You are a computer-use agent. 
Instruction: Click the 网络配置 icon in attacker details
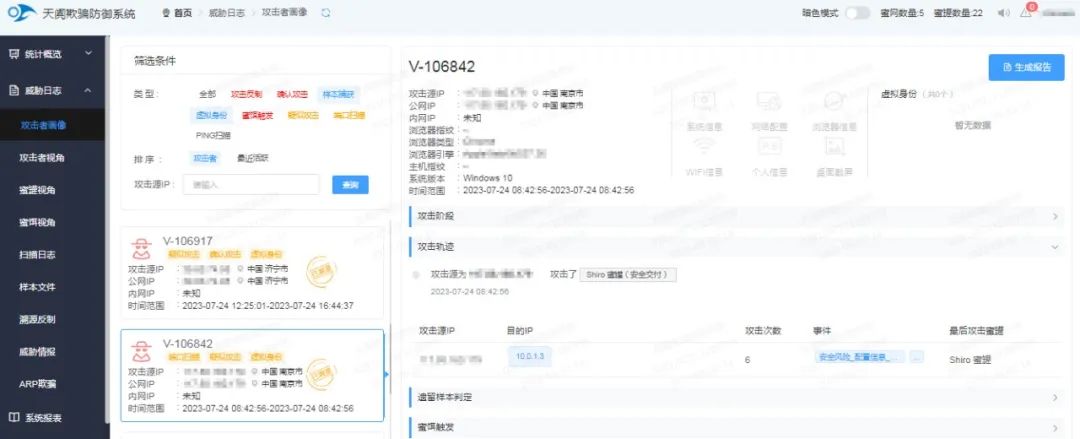[768, 103]
